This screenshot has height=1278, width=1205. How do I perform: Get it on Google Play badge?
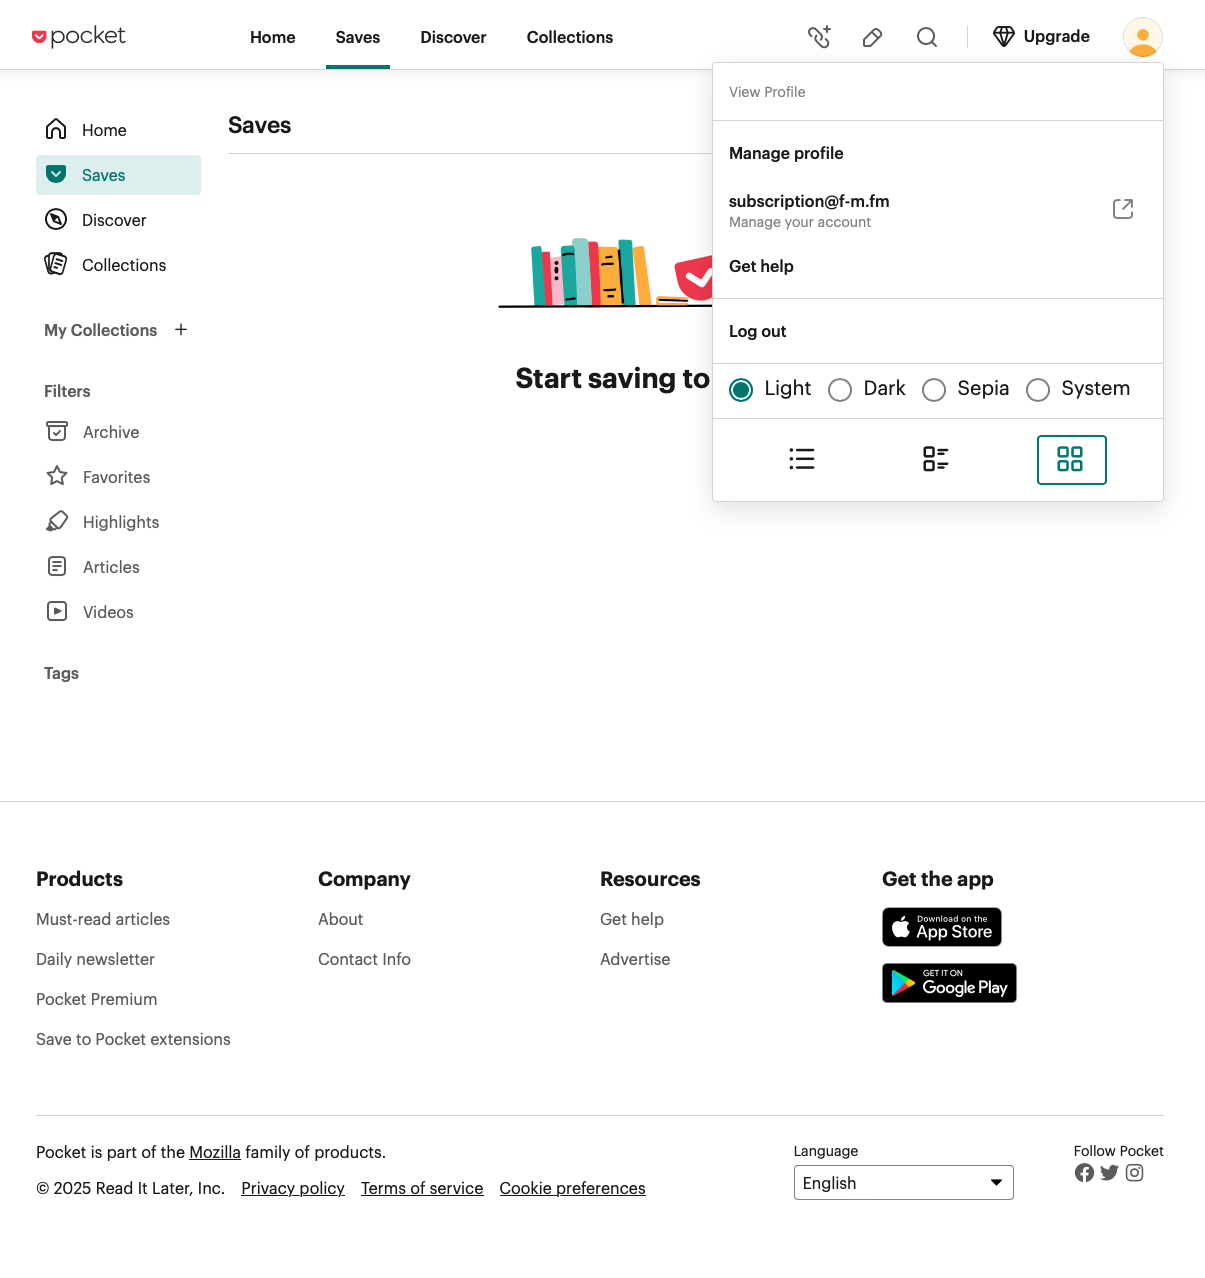point(949,983)
